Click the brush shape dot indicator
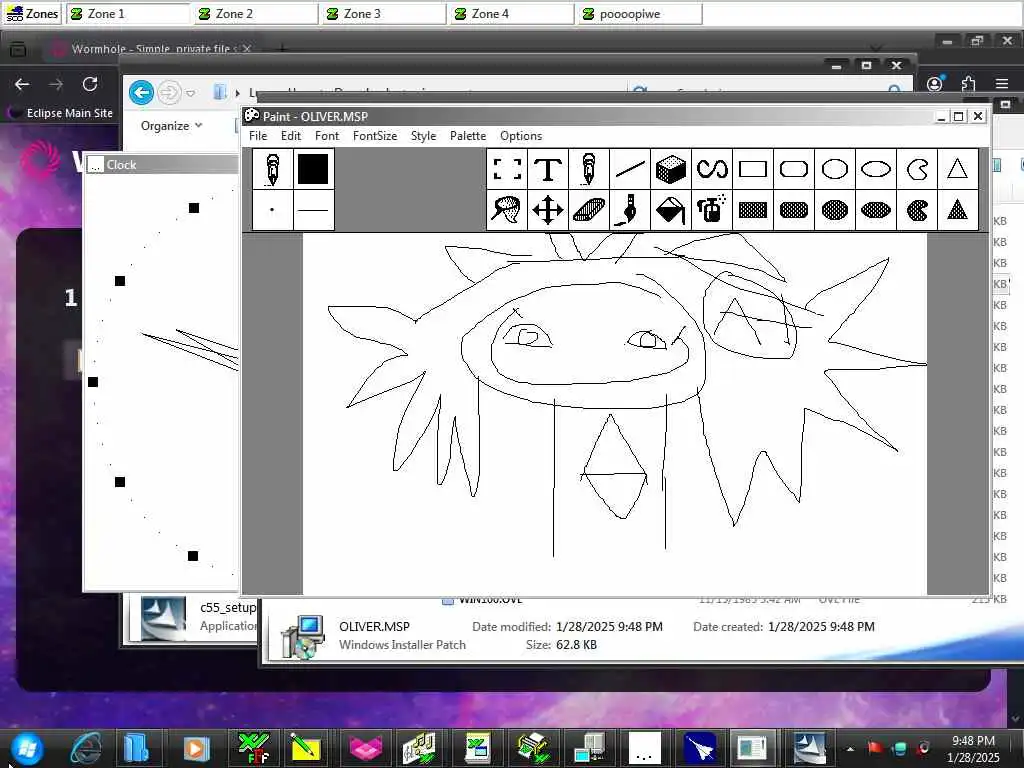This screenshot has height=768, width=1024. click(272, 210)
